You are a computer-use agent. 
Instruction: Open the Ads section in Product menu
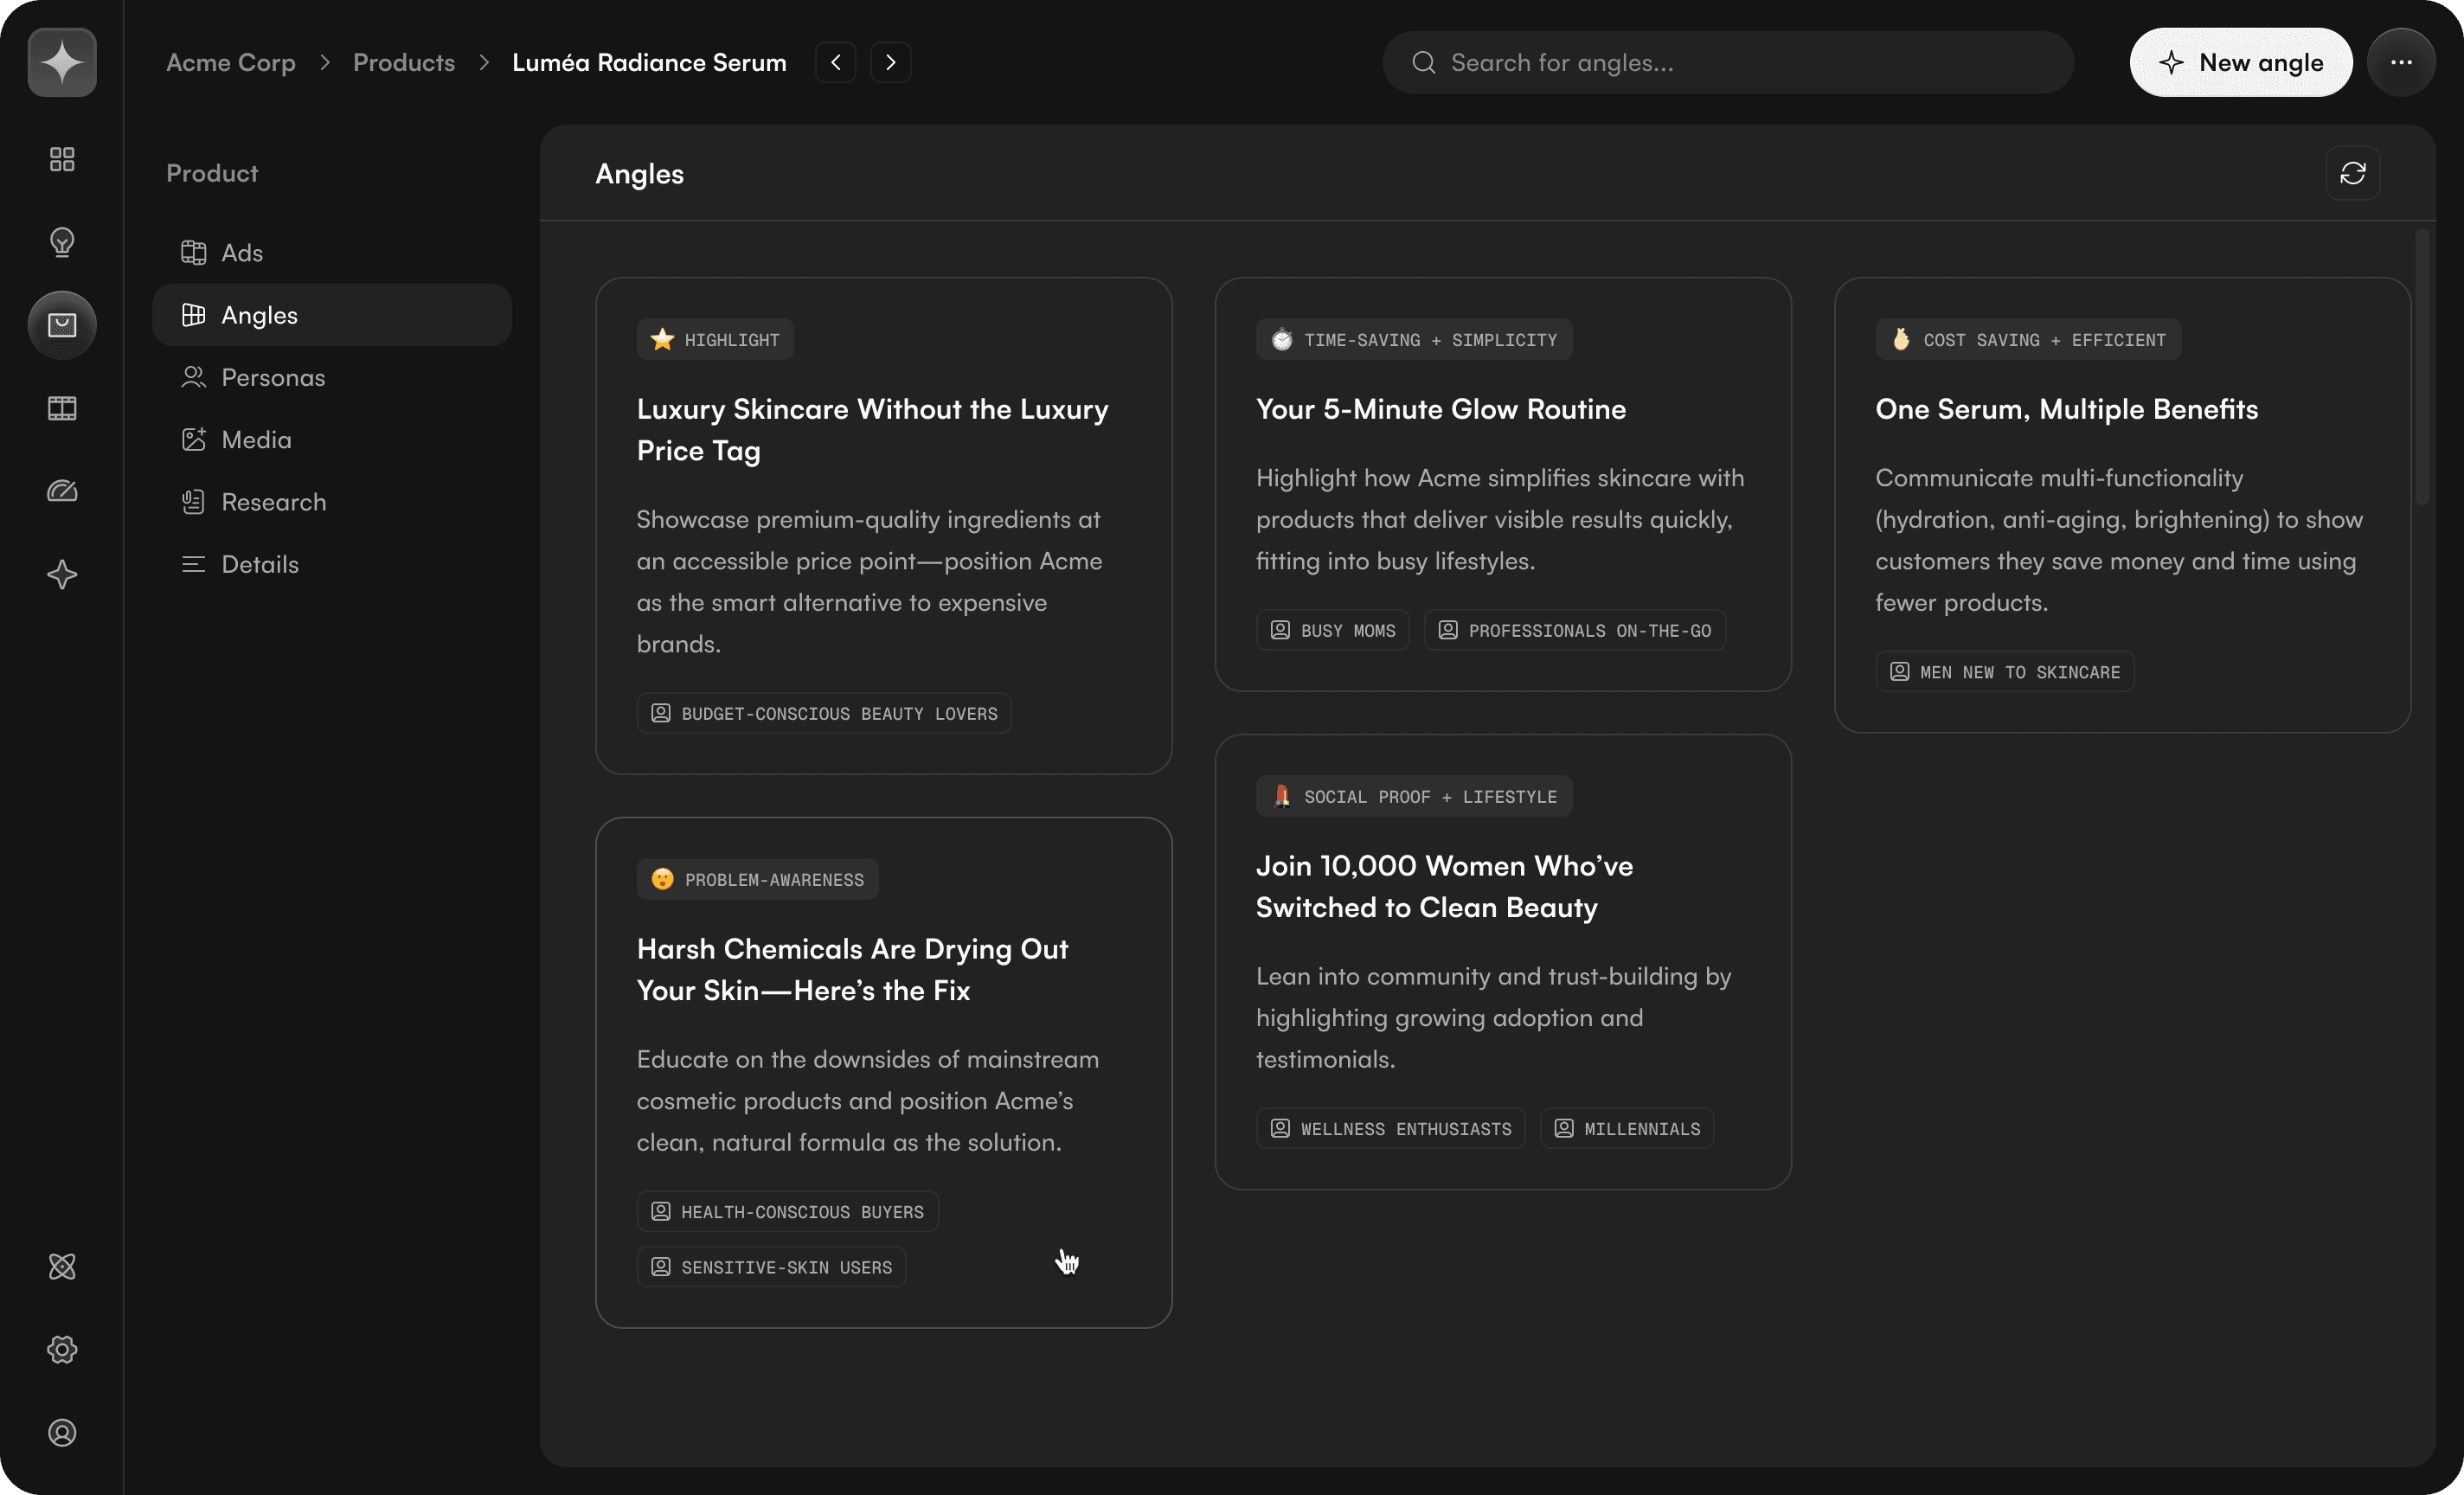(x=332, y=253)
